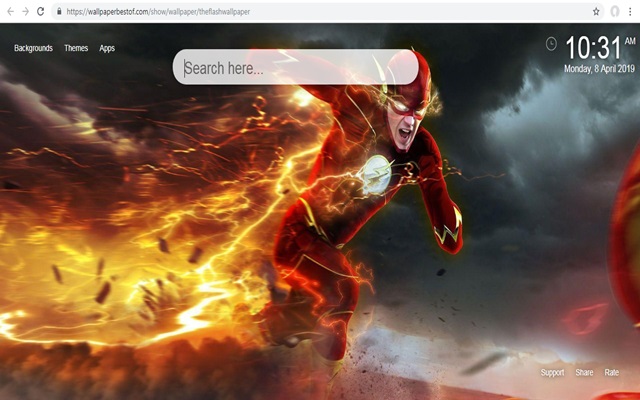Click the 10:31 time display

593,48
